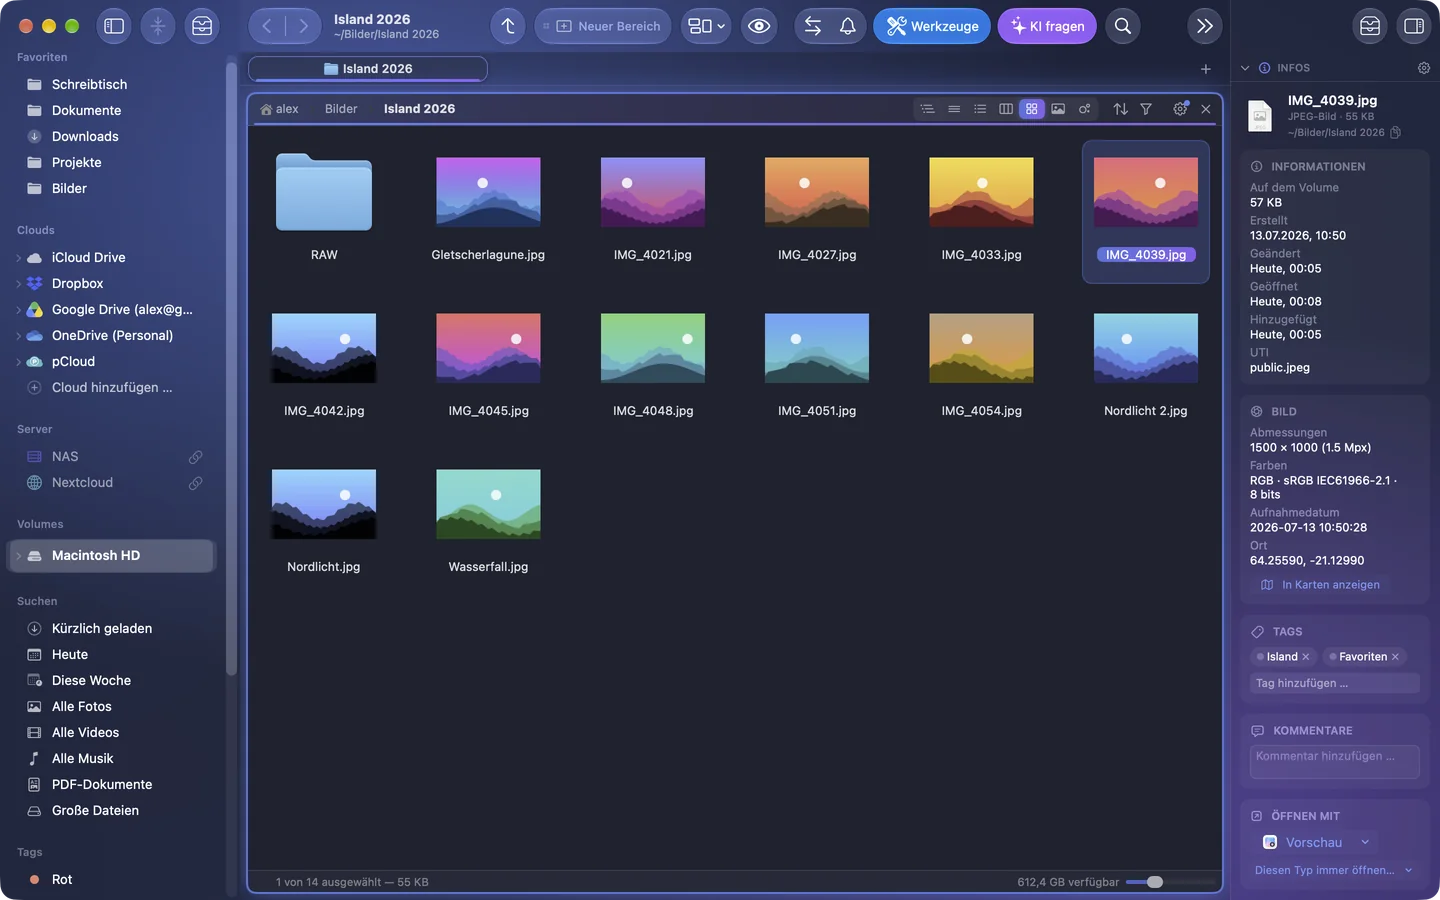Viewport: 1440px width, 900px height.
Task: Open notifications via the bell icon
Action: pyautogui.click(x=848, y=26)
